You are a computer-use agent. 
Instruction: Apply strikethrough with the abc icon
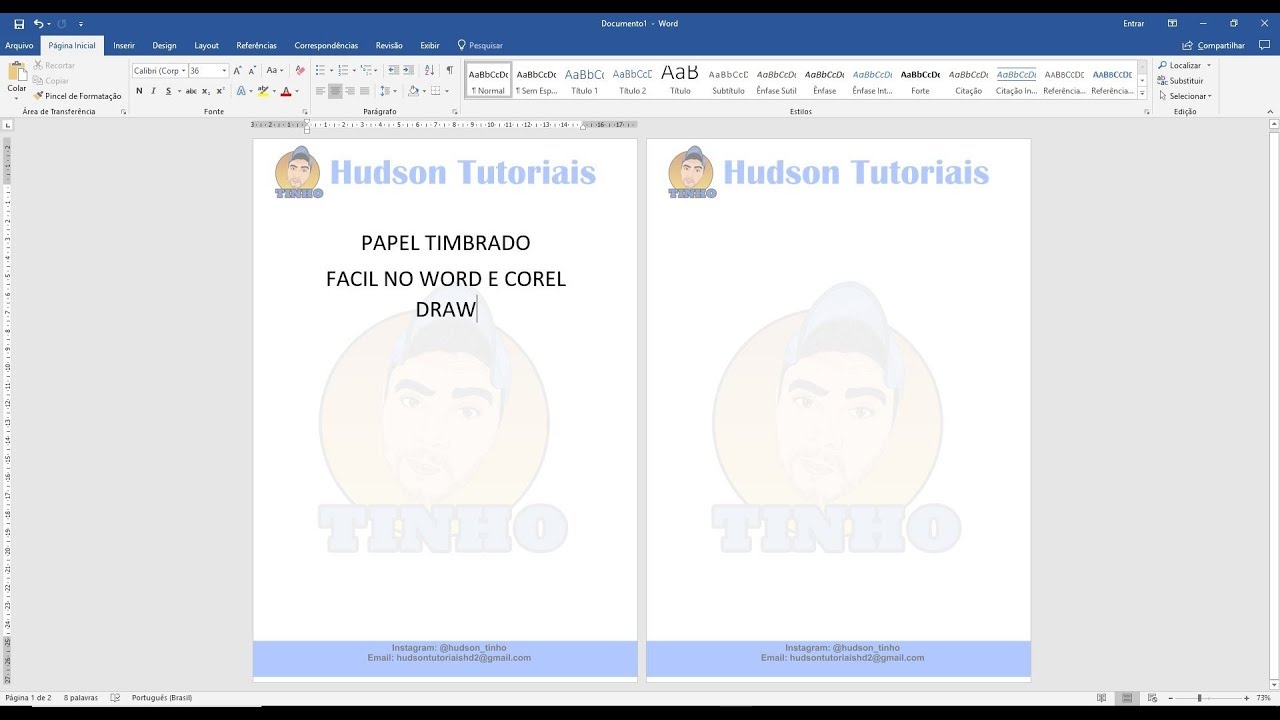point(191,91)
